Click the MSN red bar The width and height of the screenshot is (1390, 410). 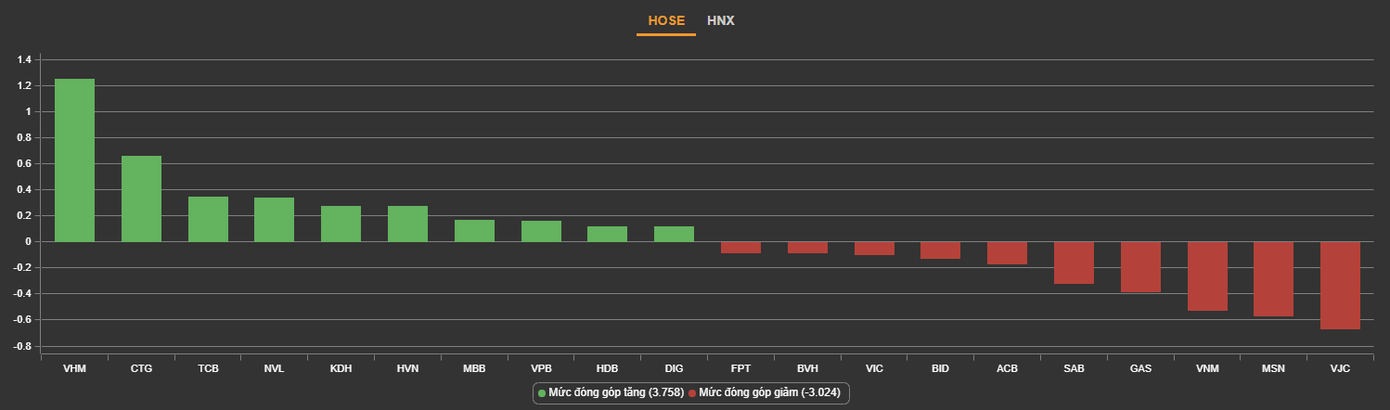(1273, 278)
